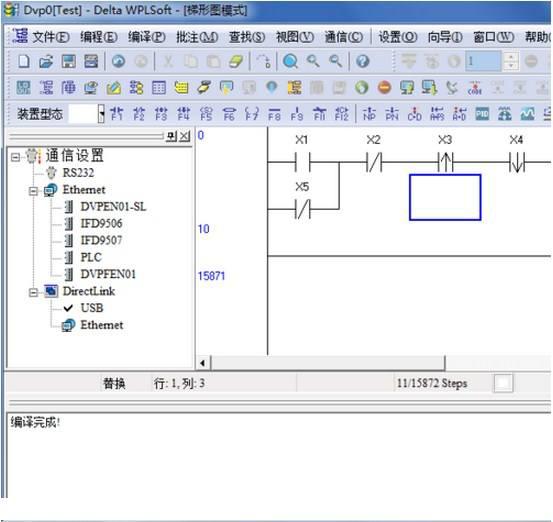Save the current project
Viewport: 553px width, 522px height.
coord(68,61)
